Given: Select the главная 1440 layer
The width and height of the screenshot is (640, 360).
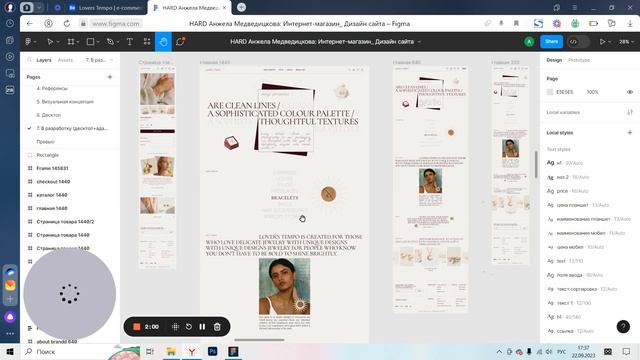Looking at the screenshot, I should (x=52, y=208).
